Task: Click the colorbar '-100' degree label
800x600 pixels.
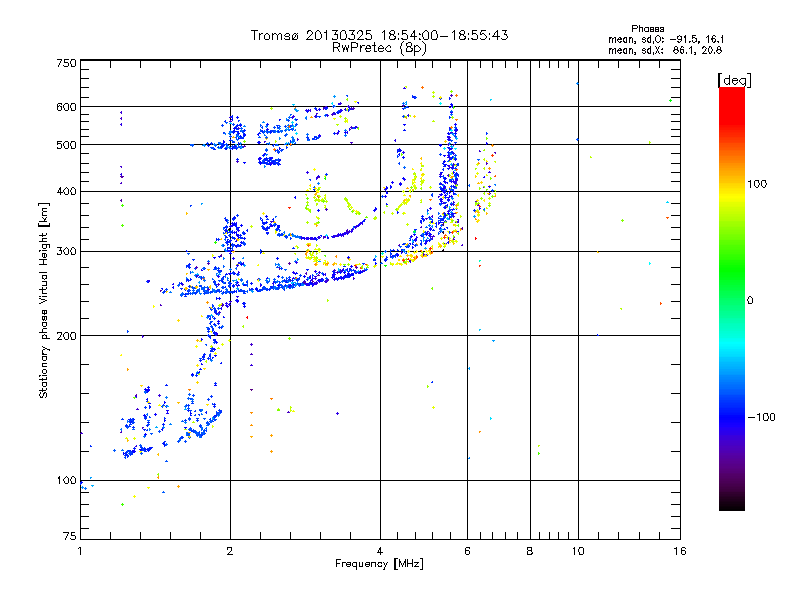Action: [x=761, y=417]
